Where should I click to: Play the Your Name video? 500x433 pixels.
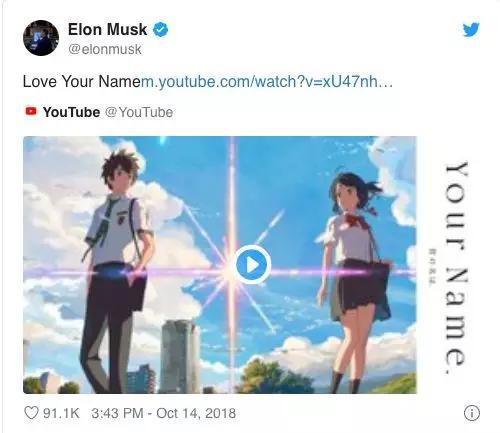[x=253, y=265]
